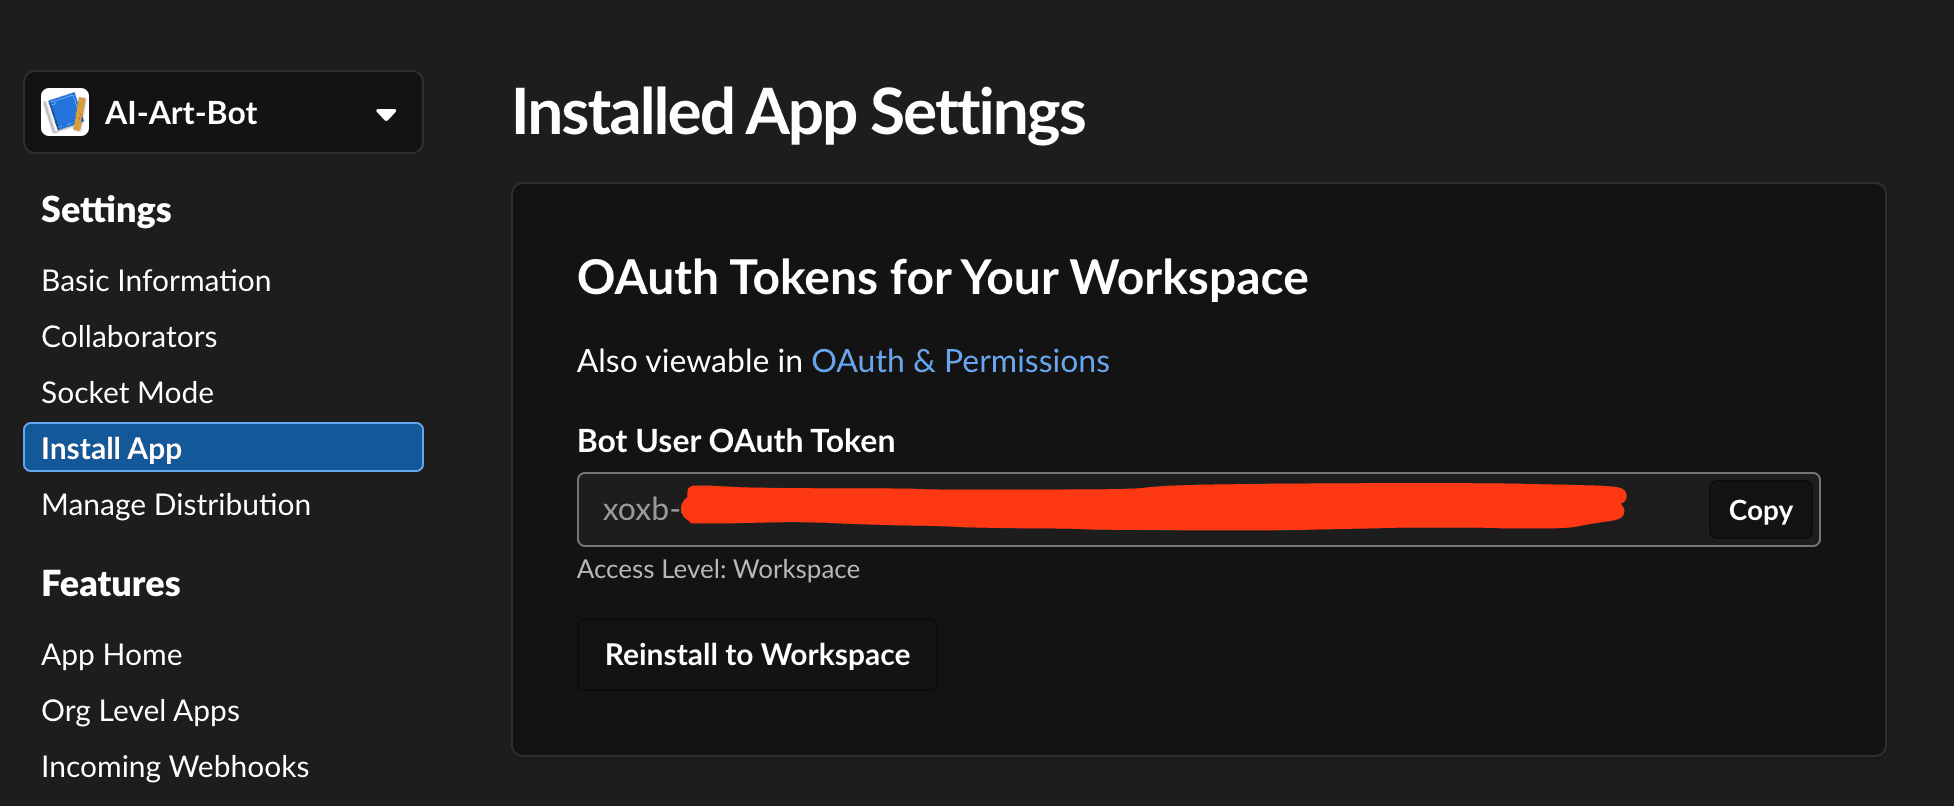Click the AI-Art-Bot app name
Viewport: 1954px width, 806px height.
tap(181, 113)
